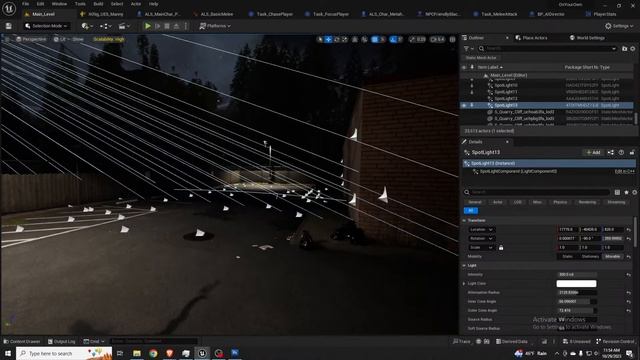
Task: Switch to the ALS_BasicMelee tab
Action: point(216,14)
